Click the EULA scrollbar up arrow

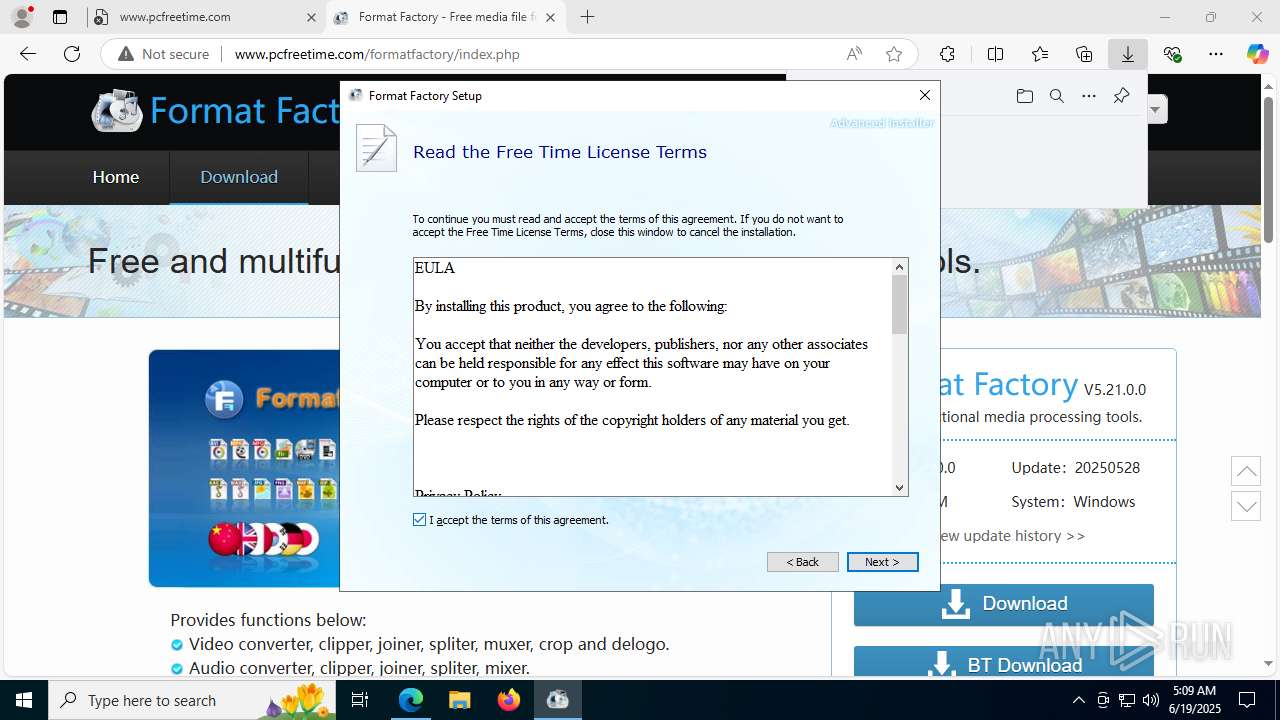[899, 266]
